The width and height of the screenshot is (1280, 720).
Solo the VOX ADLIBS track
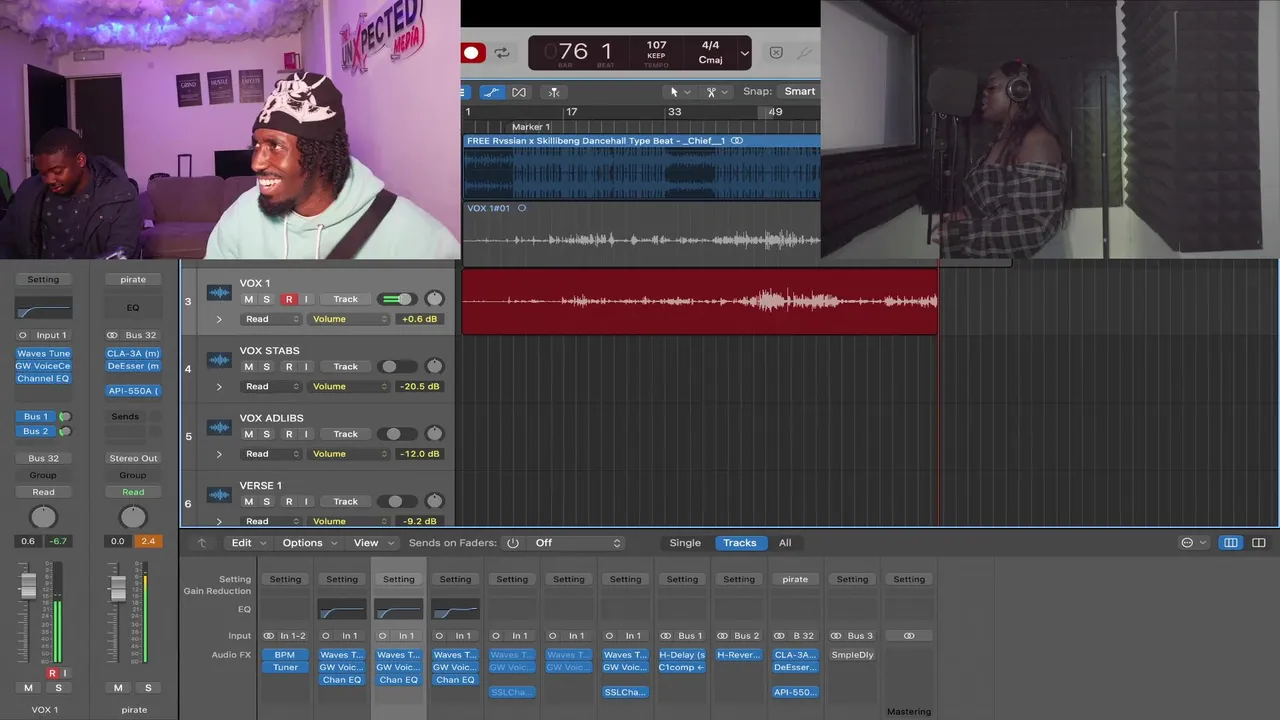pyautogui.click(x=266, y=434)
